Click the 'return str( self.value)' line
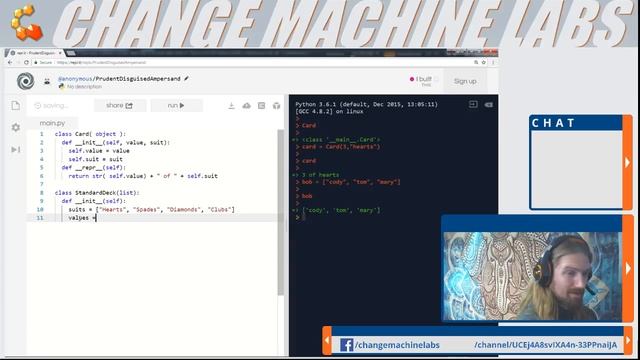Image resolution: width=640 pixels, height=360 pixels. [143, 176]
